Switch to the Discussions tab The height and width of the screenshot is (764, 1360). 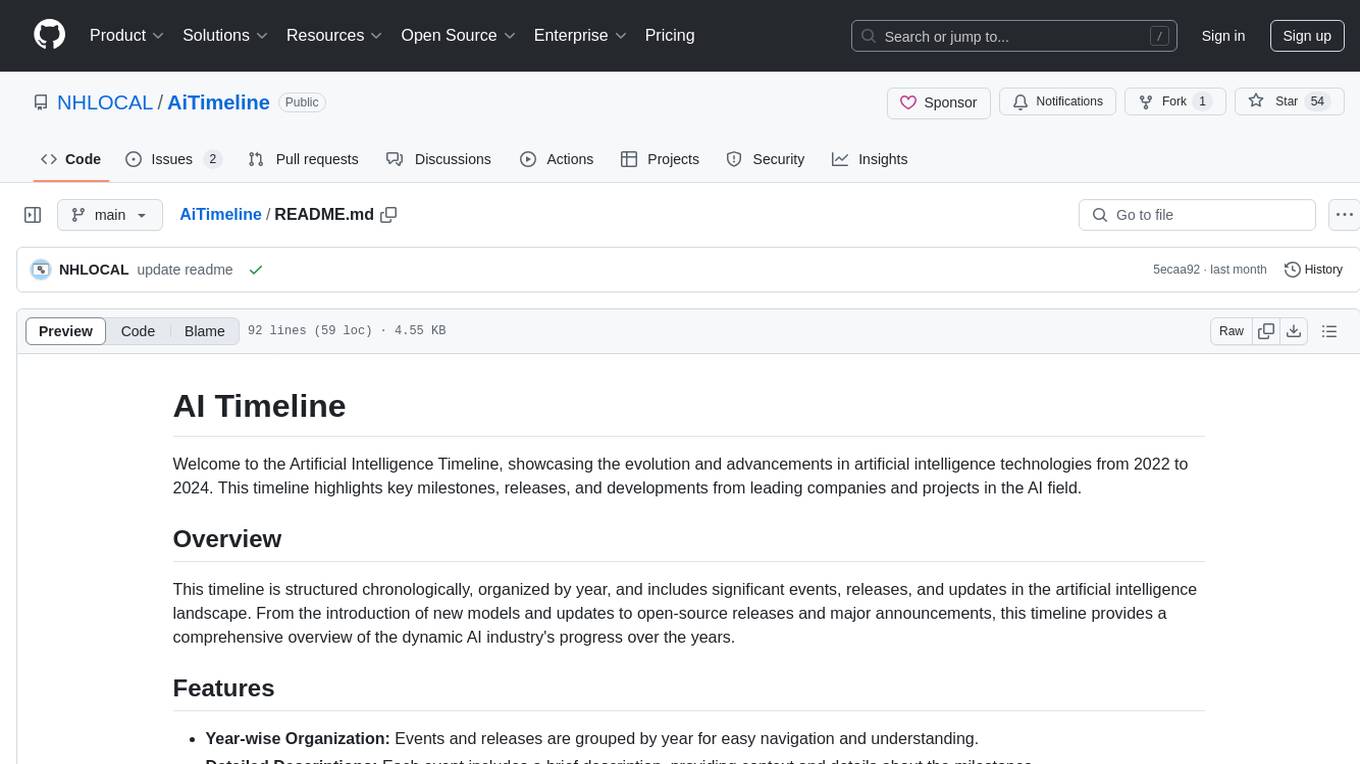438,159
